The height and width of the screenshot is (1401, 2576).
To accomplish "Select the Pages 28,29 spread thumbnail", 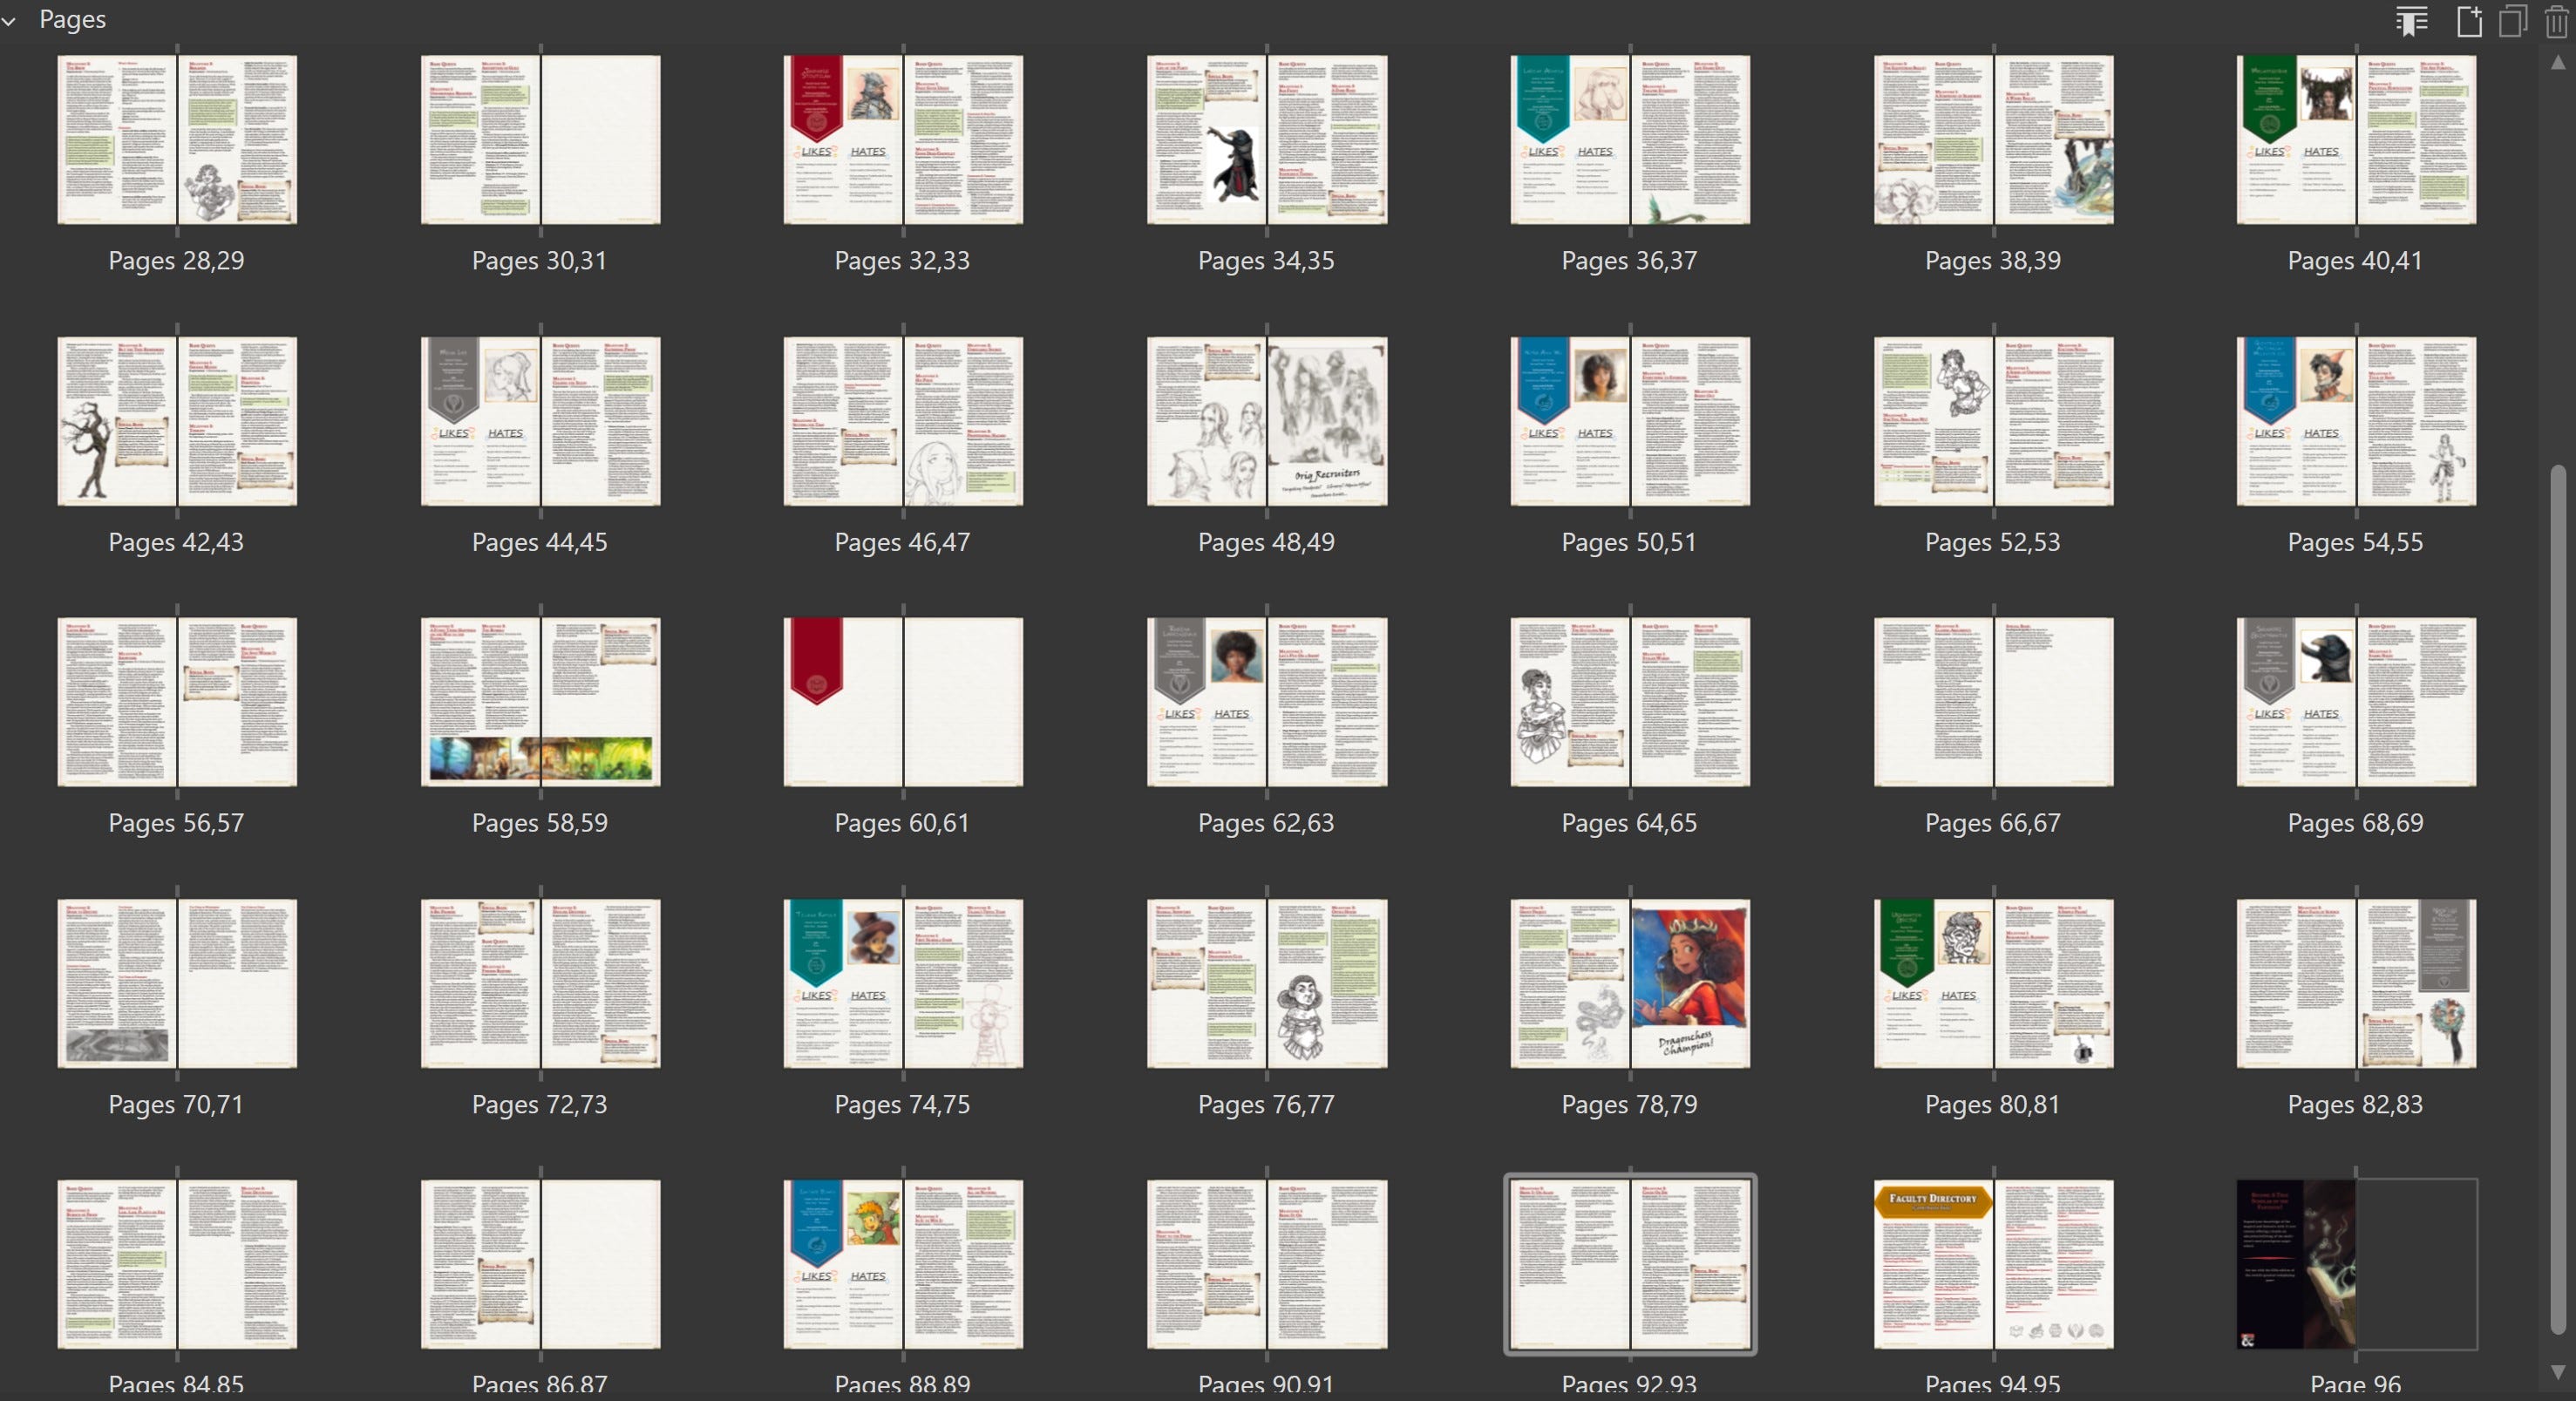I will click(x=177, y=140).
